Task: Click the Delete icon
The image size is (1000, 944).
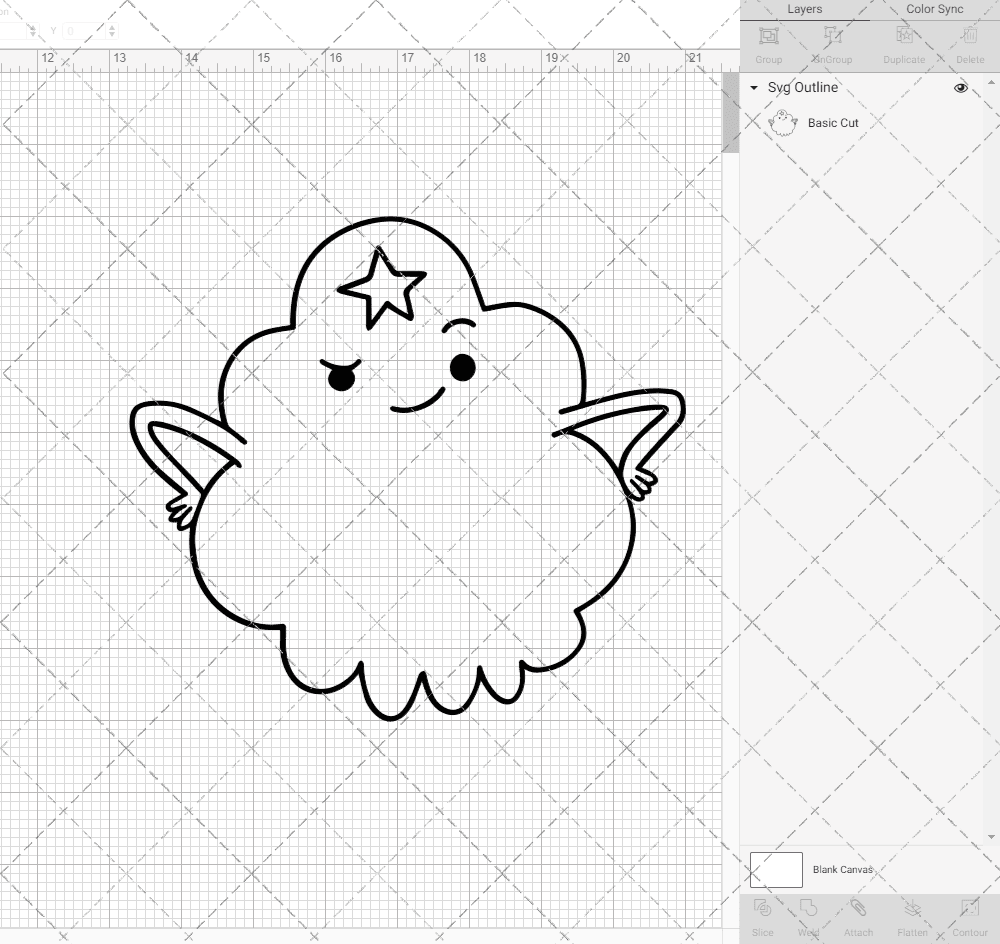Action: [968, 45]
